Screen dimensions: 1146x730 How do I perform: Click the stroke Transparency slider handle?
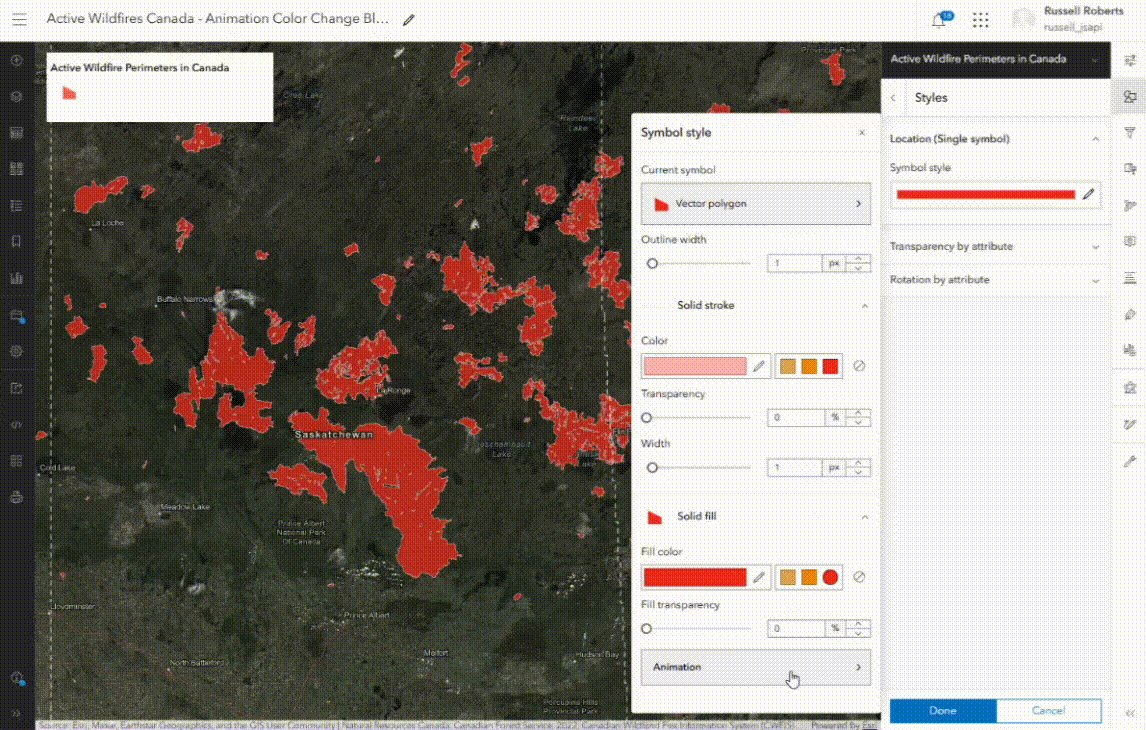pyautogui.click(x=647, y=418)
